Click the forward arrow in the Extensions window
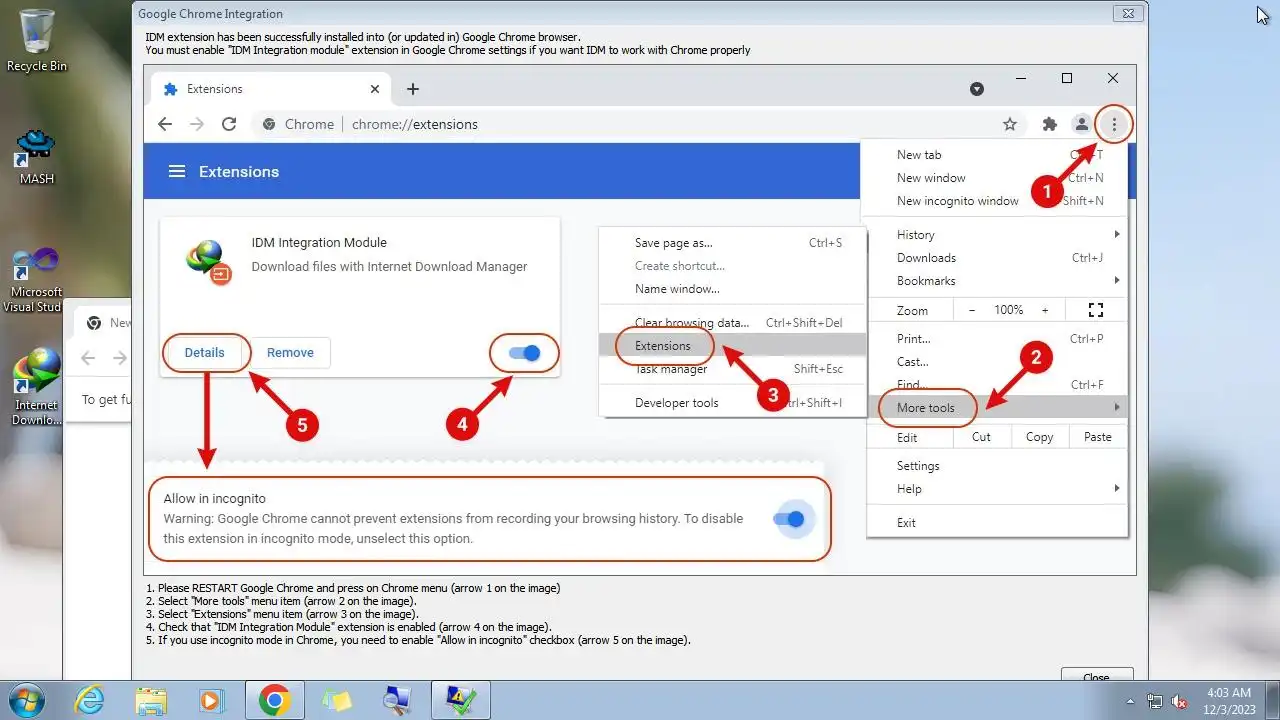Screen dimensions: 1280x720 pos(197,124)
